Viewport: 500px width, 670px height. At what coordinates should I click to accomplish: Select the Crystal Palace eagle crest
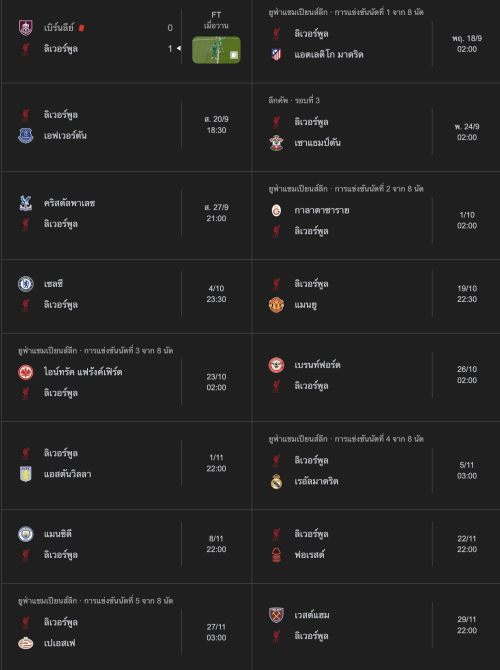26,203
